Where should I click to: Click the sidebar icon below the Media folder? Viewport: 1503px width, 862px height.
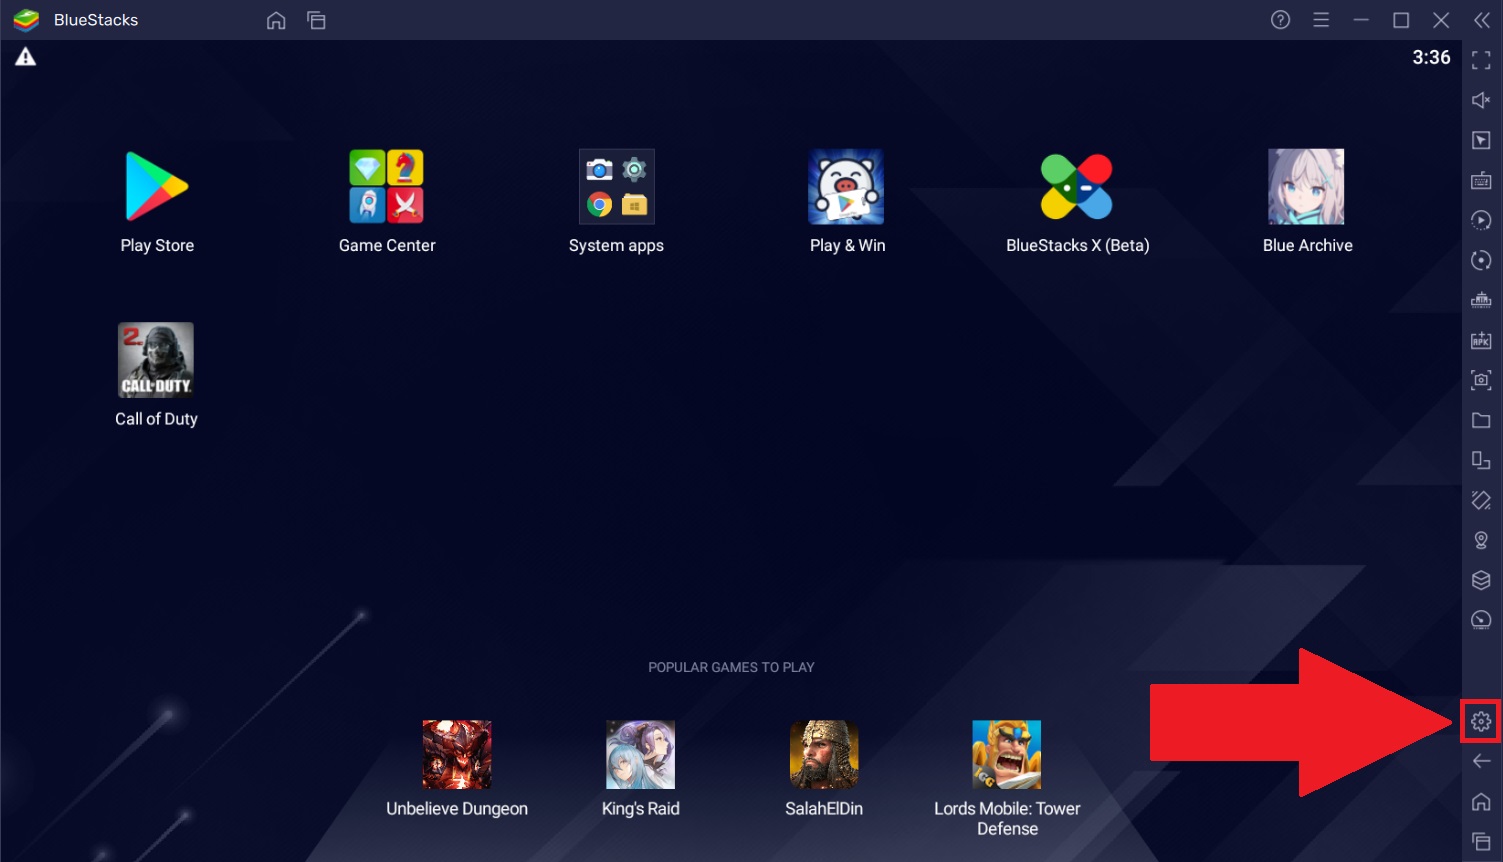point(1481,460)
